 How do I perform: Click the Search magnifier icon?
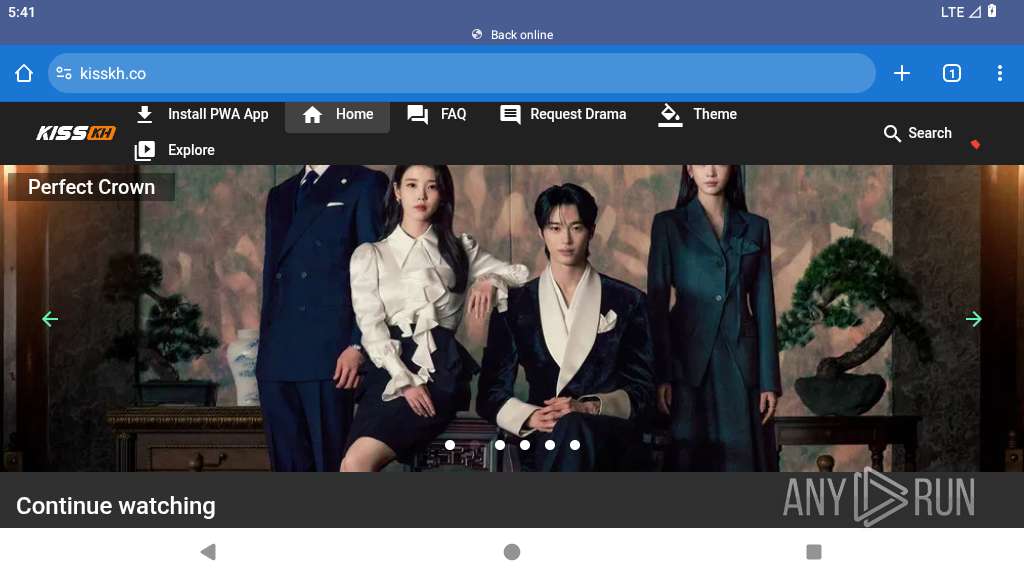click(892, 133)
